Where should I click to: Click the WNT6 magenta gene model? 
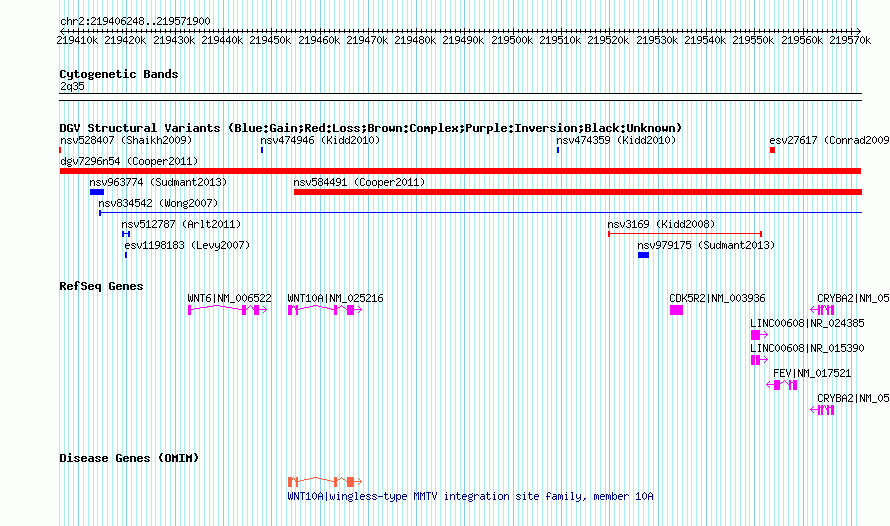(227, 309)
